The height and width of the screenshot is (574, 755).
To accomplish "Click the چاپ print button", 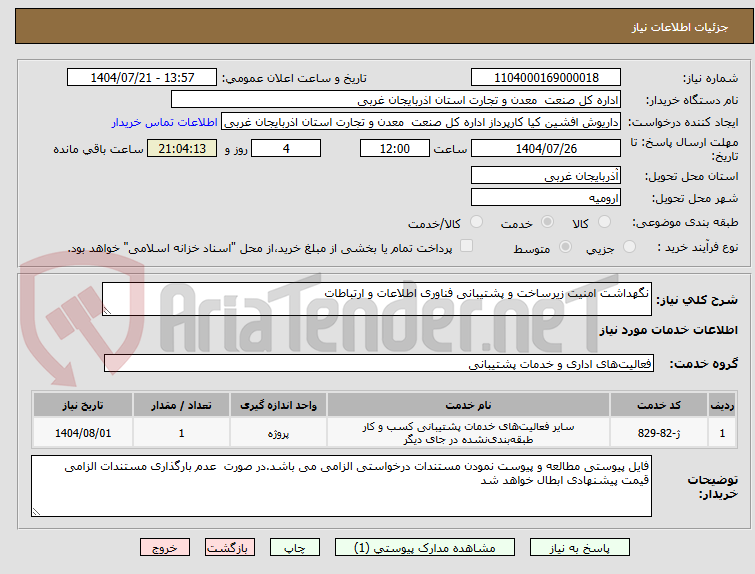I will [x=295, y=548].
